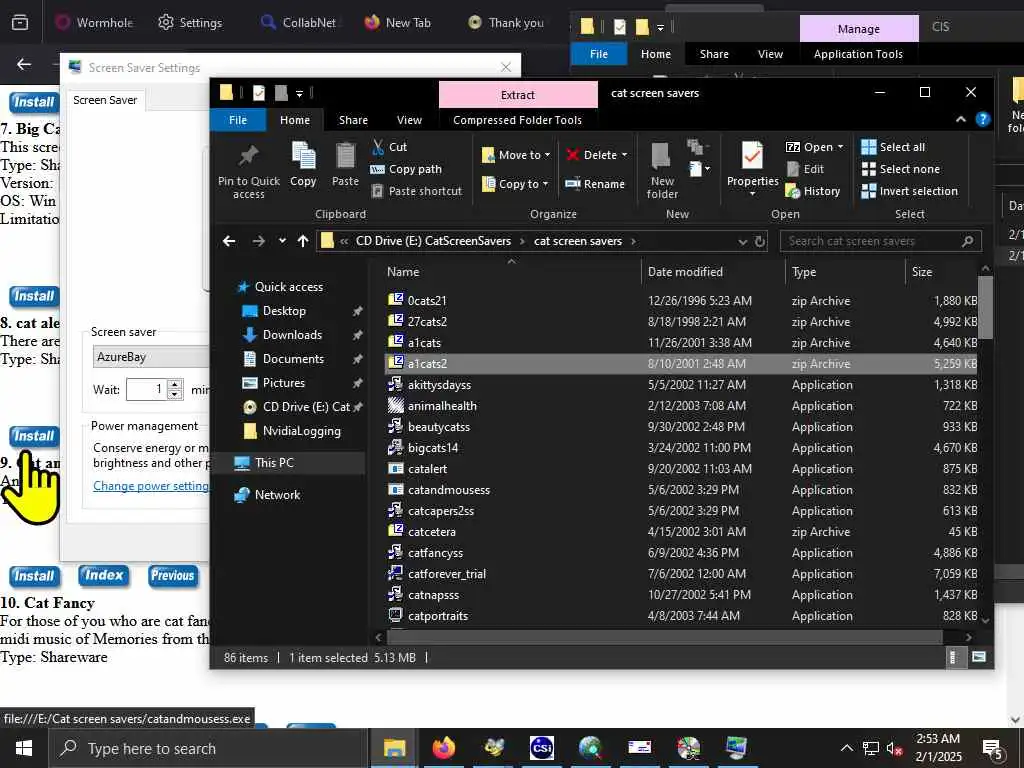Click Select none in ribbon
The width and height of the screenshot is (1024, 768).
click(901, 169)
